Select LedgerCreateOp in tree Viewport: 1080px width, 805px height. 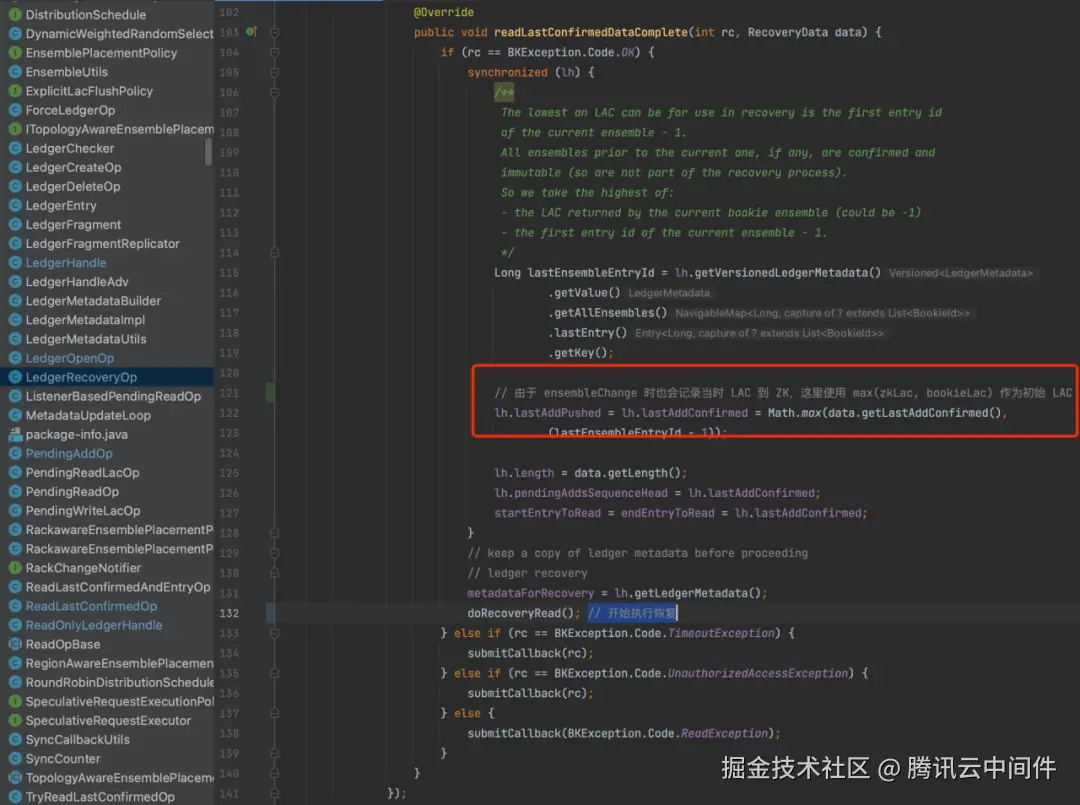tap(73, 167)
